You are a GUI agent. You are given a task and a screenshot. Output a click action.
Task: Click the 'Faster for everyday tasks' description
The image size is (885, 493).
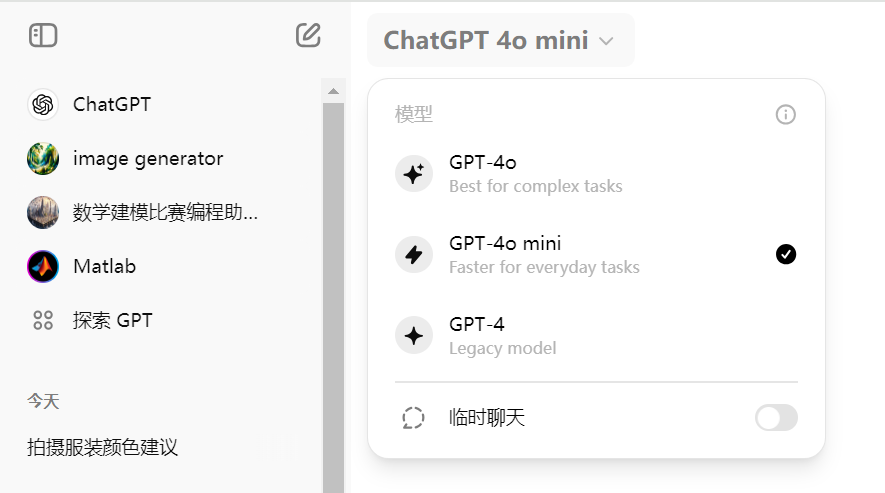544,267
